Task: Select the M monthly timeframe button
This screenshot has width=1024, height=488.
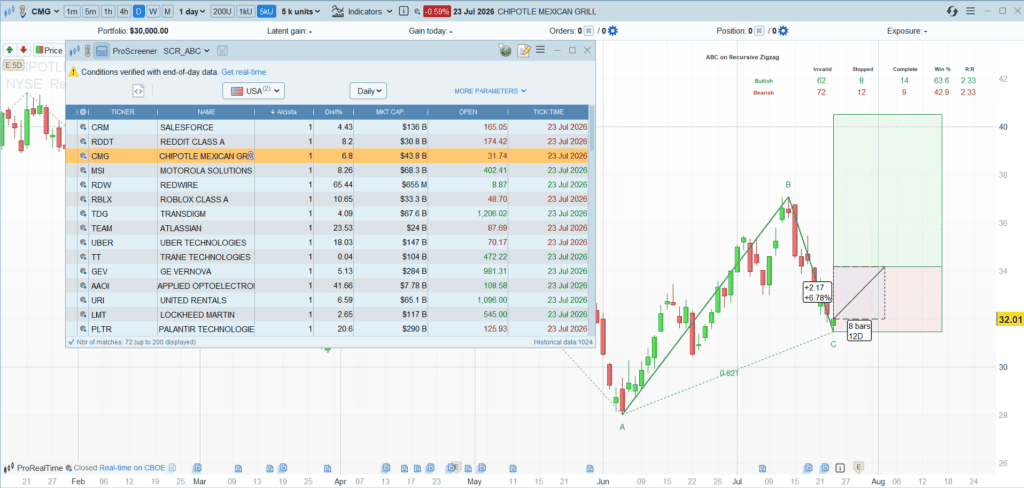Action: point(167,12)
